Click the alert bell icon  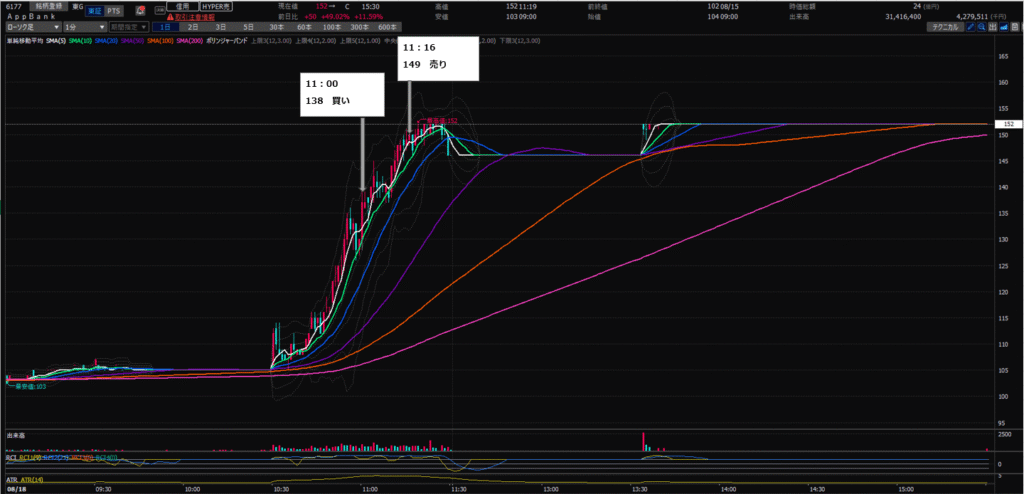pyautogui.click(x=140, y=11)
